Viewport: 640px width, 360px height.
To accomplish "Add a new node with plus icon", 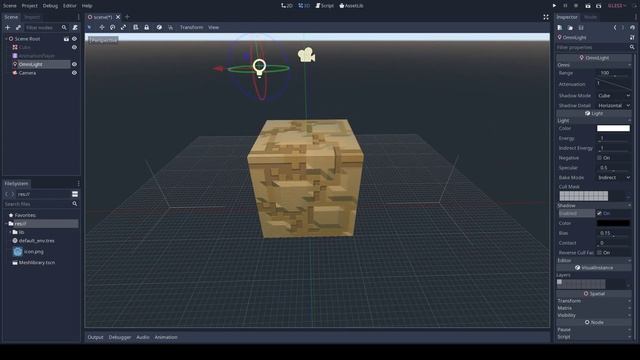I will click(7, 27).
